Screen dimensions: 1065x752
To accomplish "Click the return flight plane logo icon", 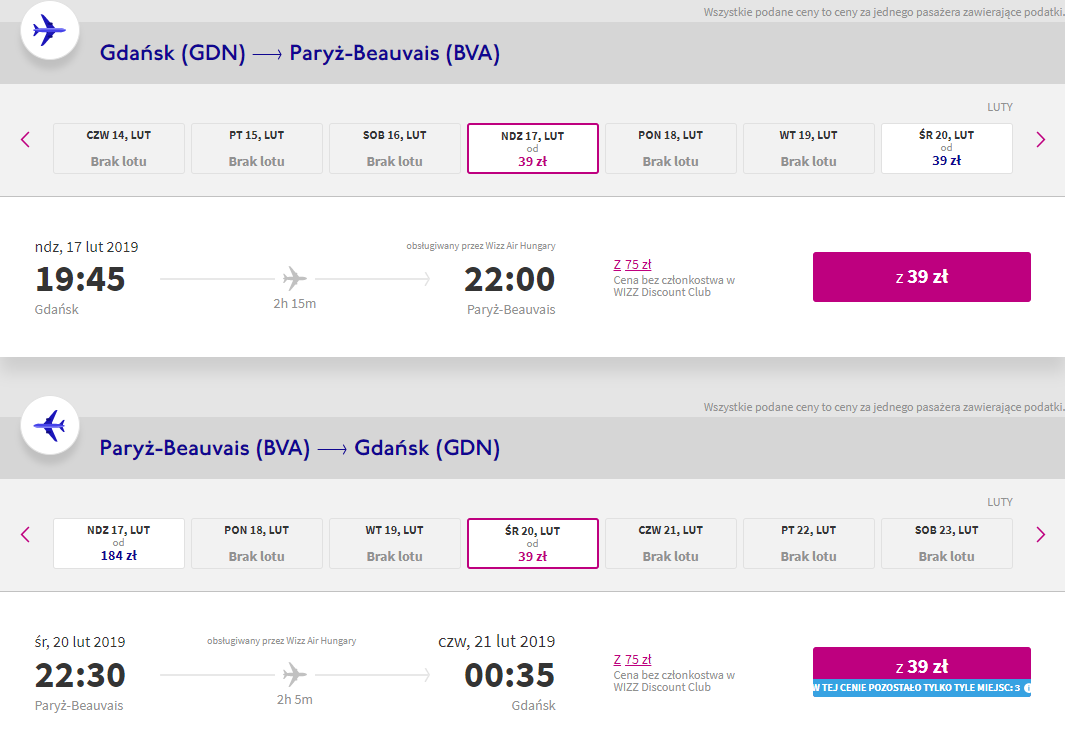I will click(49, 426).
